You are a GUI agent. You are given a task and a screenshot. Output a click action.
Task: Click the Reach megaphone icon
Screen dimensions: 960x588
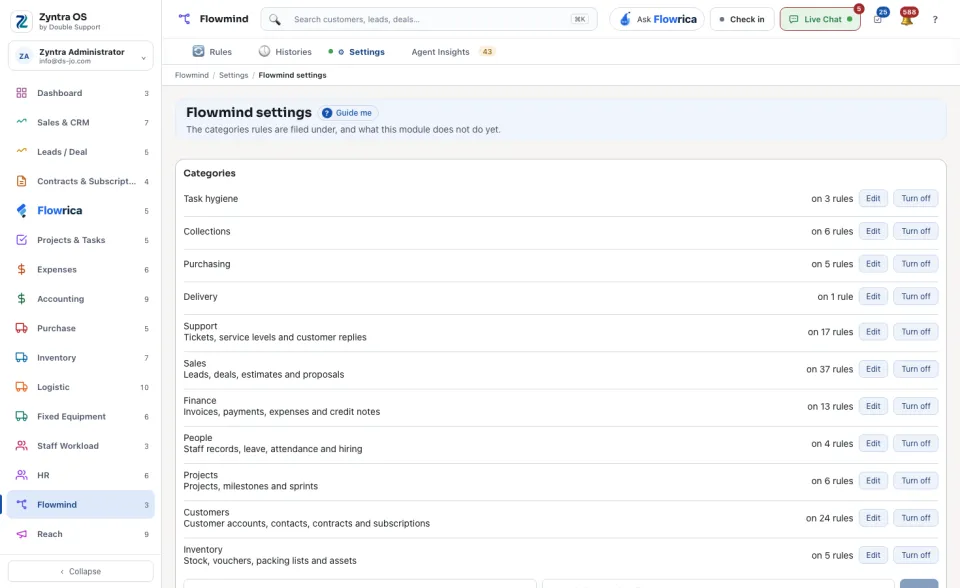pyautogui.click(x=21, y=534)
